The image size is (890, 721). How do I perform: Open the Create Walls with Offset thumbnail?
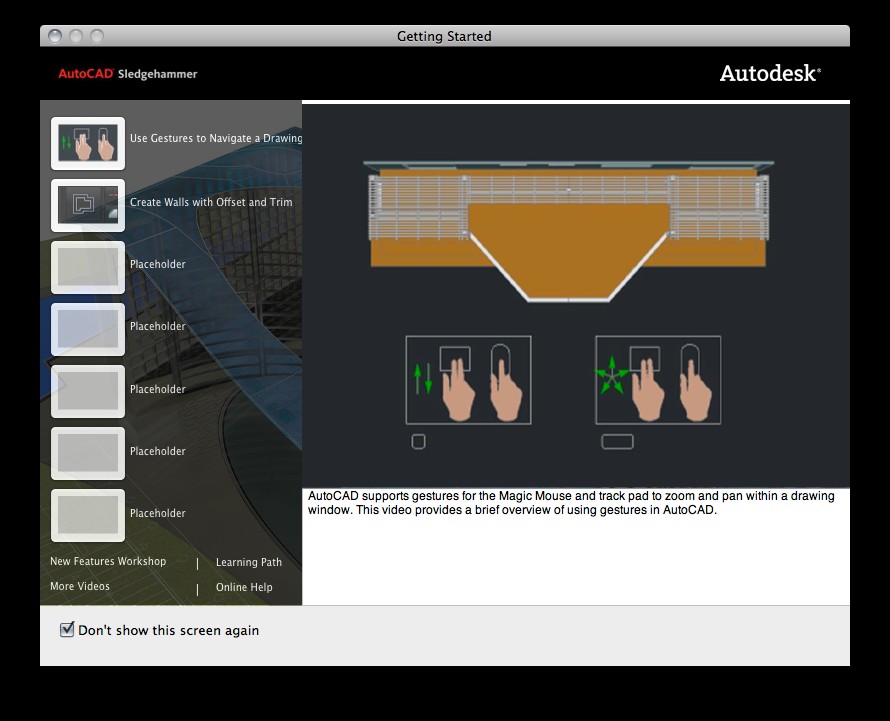(88, 206)
